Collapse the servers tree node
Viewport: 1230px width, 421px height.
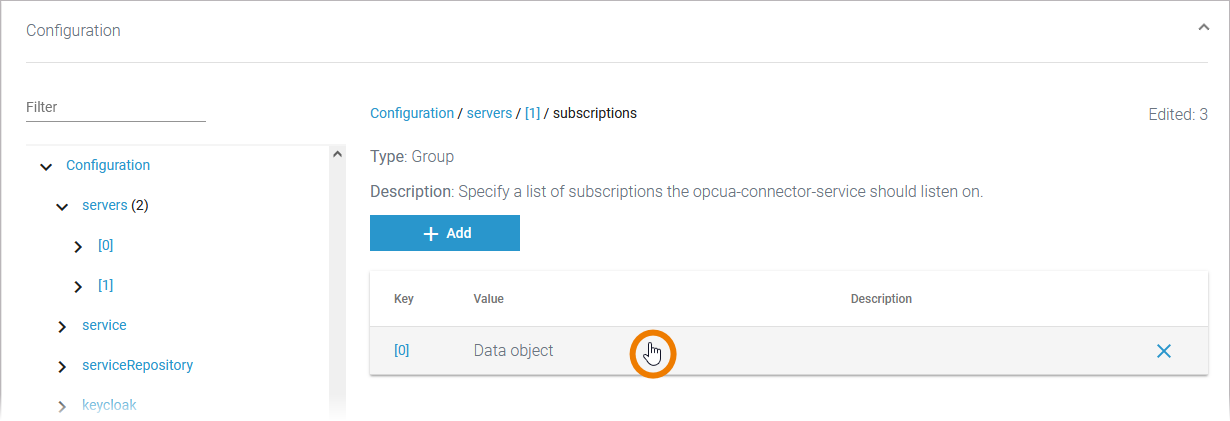coord(62,206)
